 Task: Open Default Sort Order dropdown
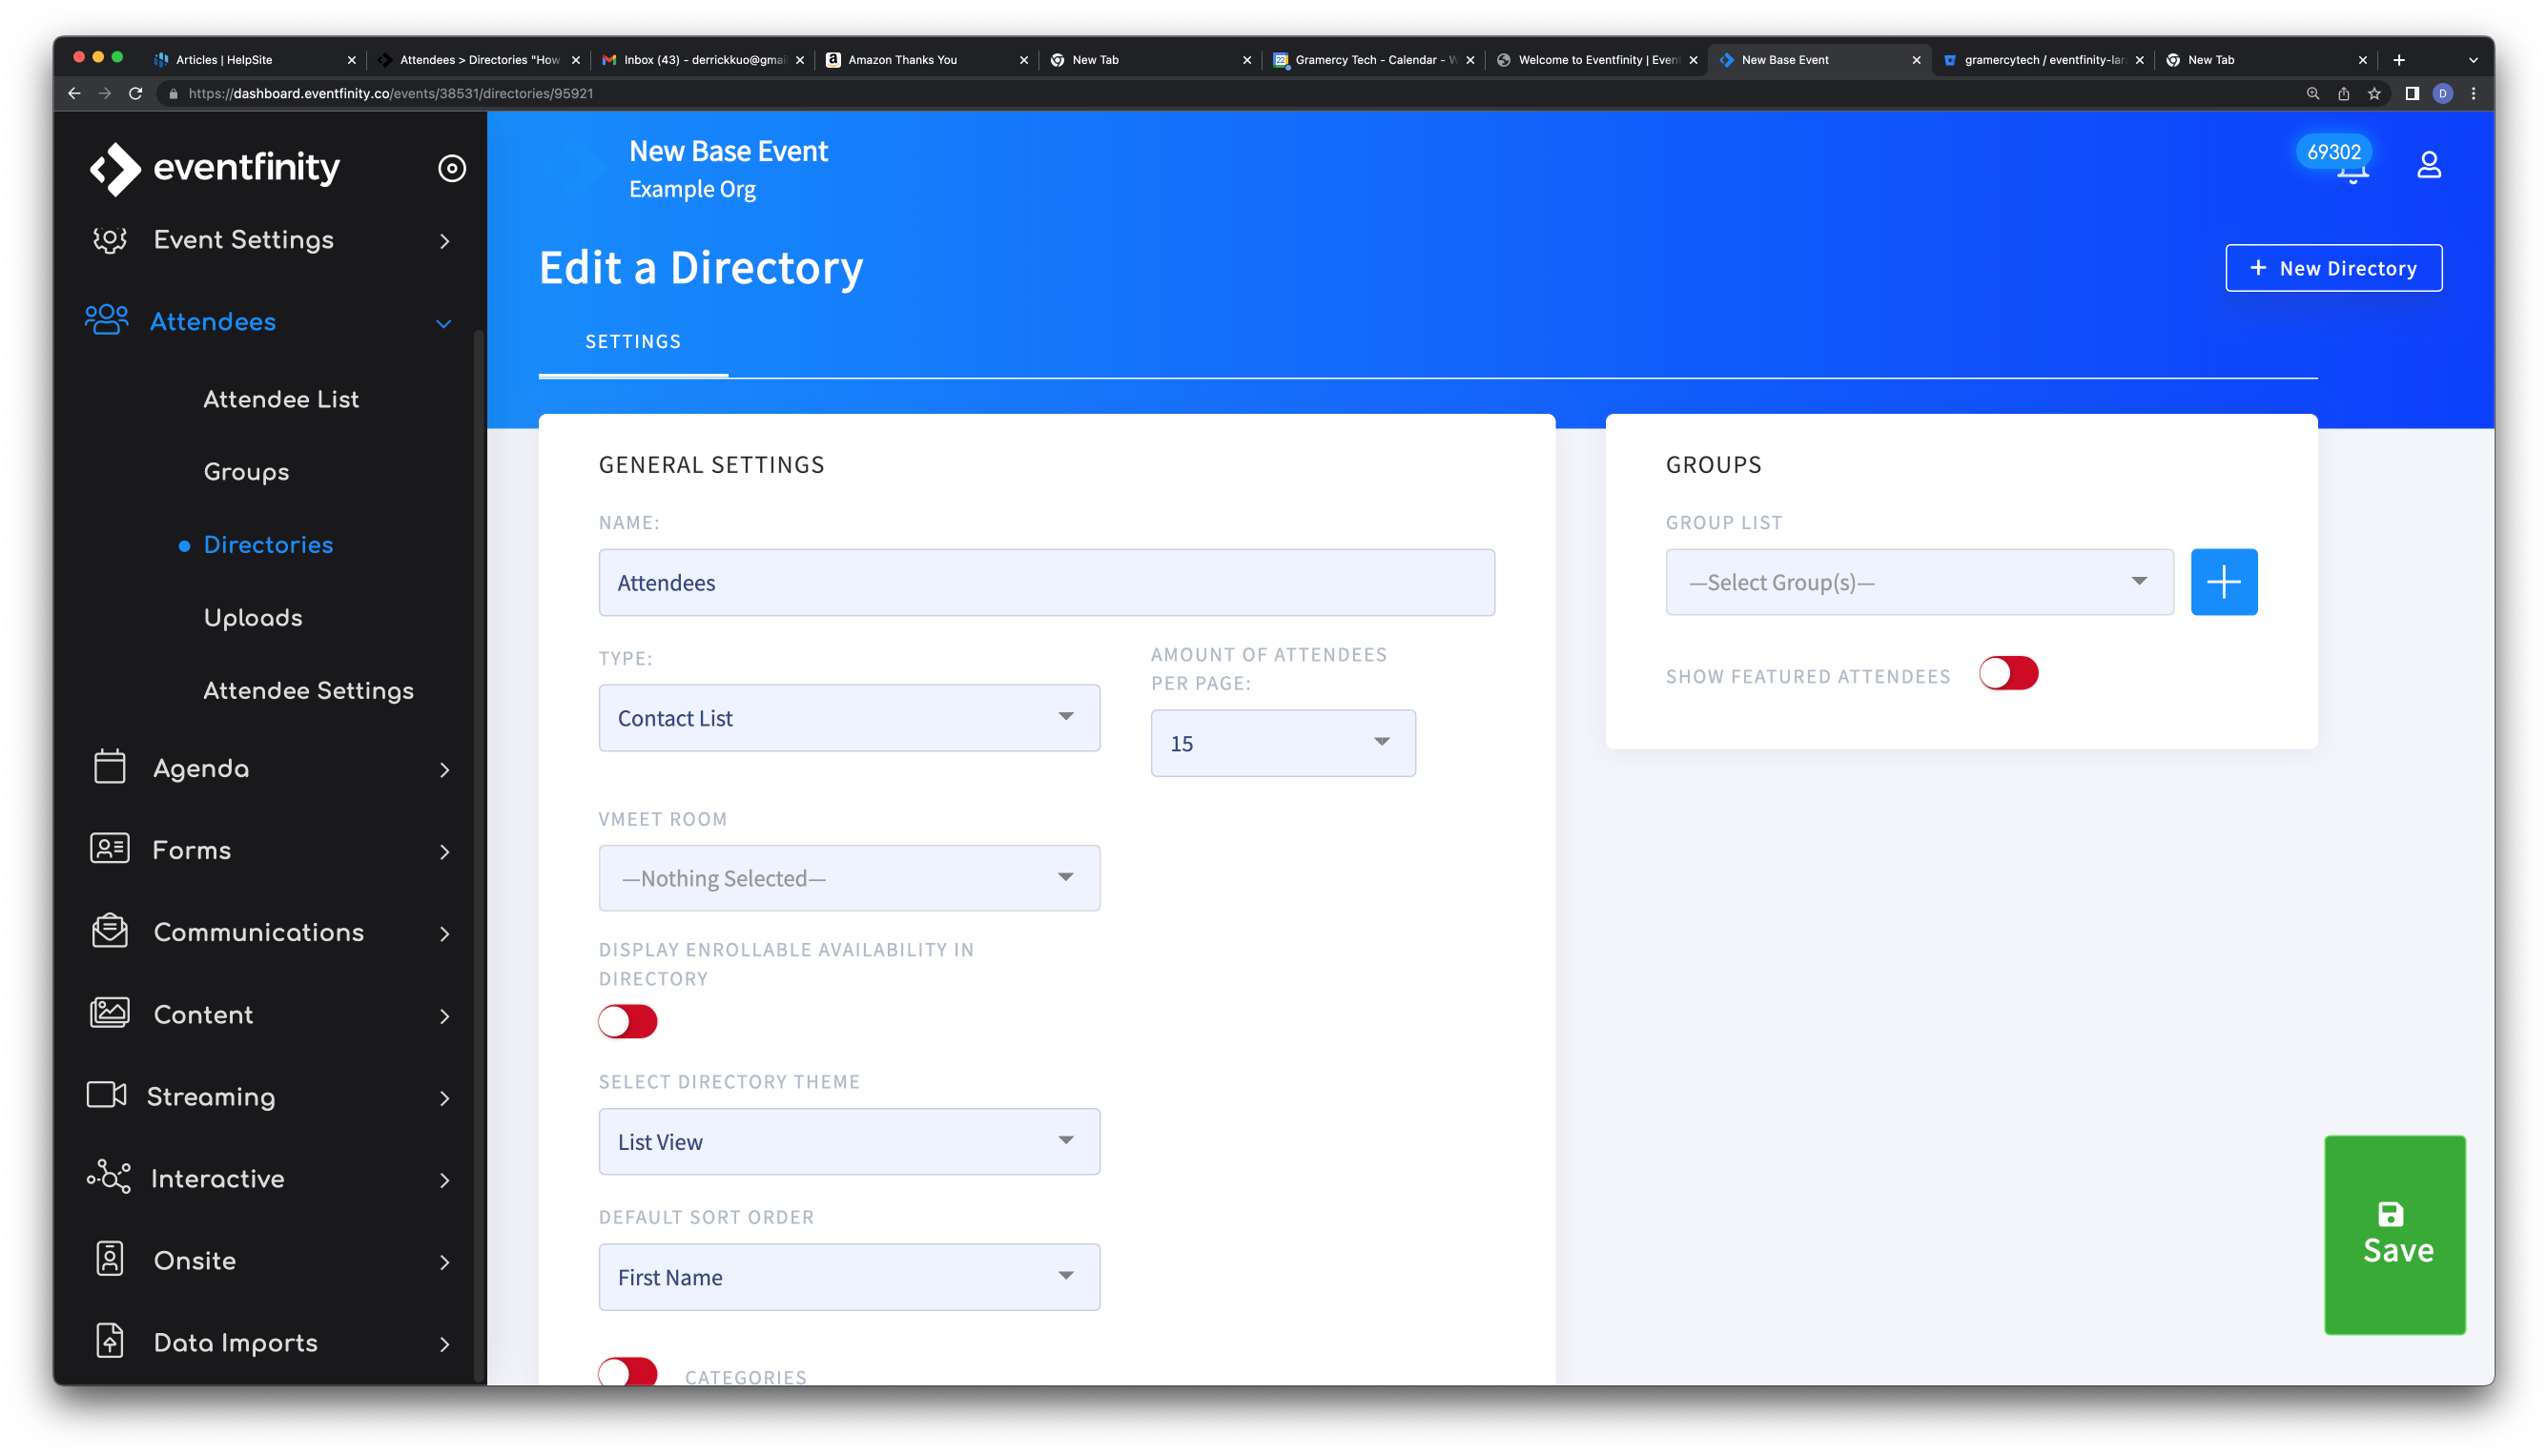849,1277
